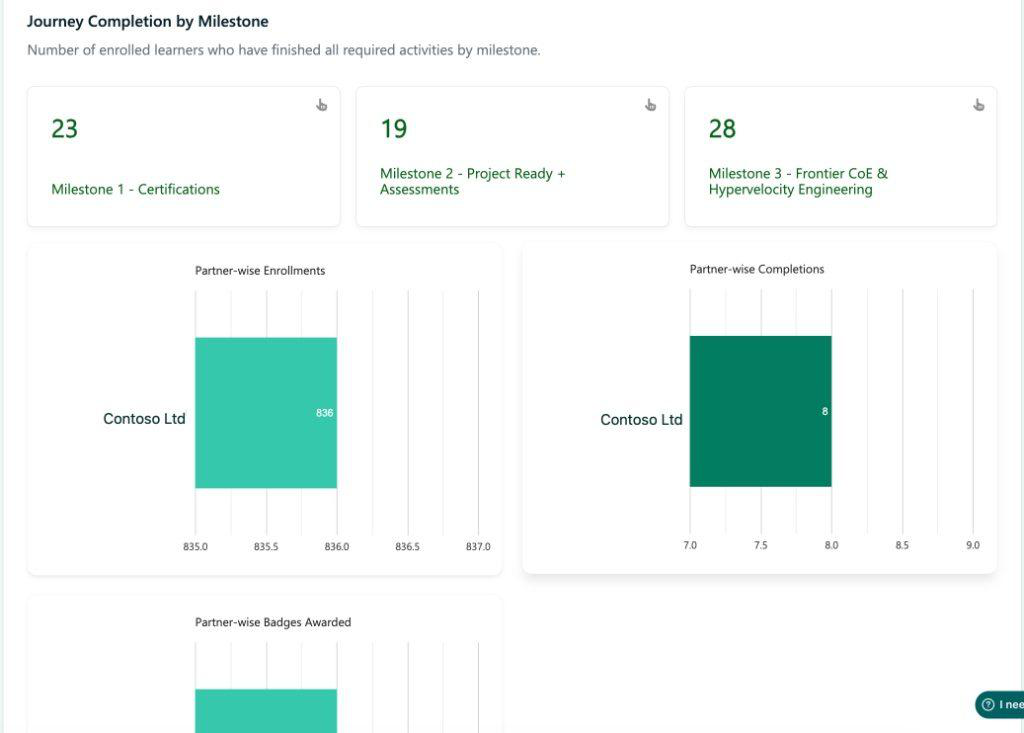Open Milestone 1 - Certifications link
This screenshot has width=1024, height=733.
pos(135,189)
